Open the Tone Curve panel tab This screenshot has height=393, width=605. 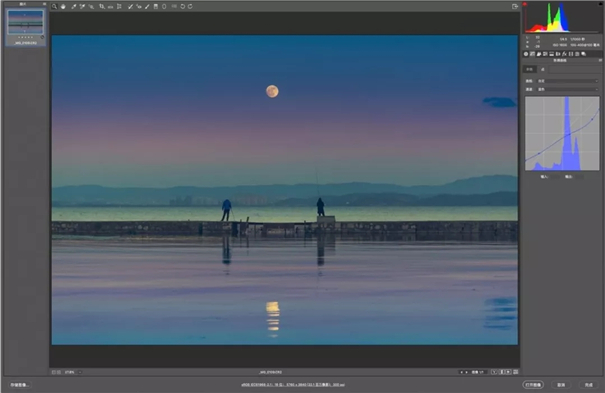532,54
